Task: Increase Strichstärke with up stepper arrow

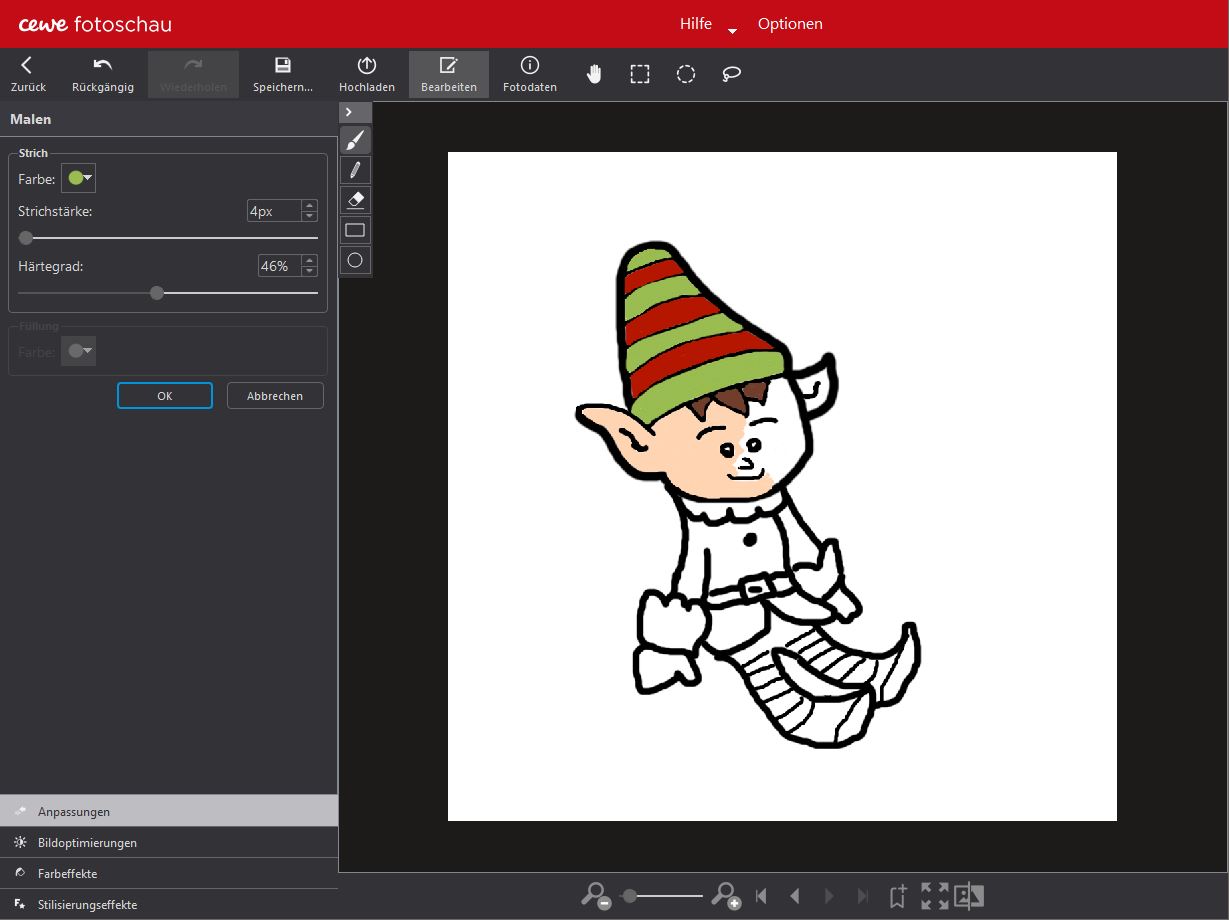Action: coord(310,206)
